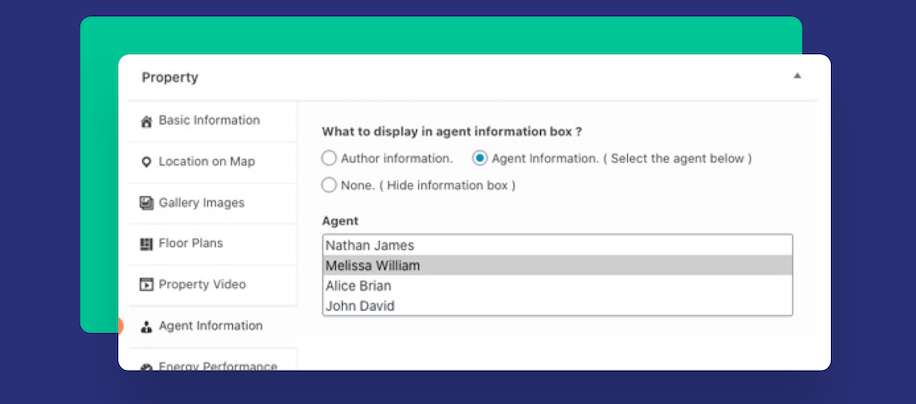Screen dimensions: 916x404
Task: Collapse the Property panel with arrow
Action: coord(797,76)
